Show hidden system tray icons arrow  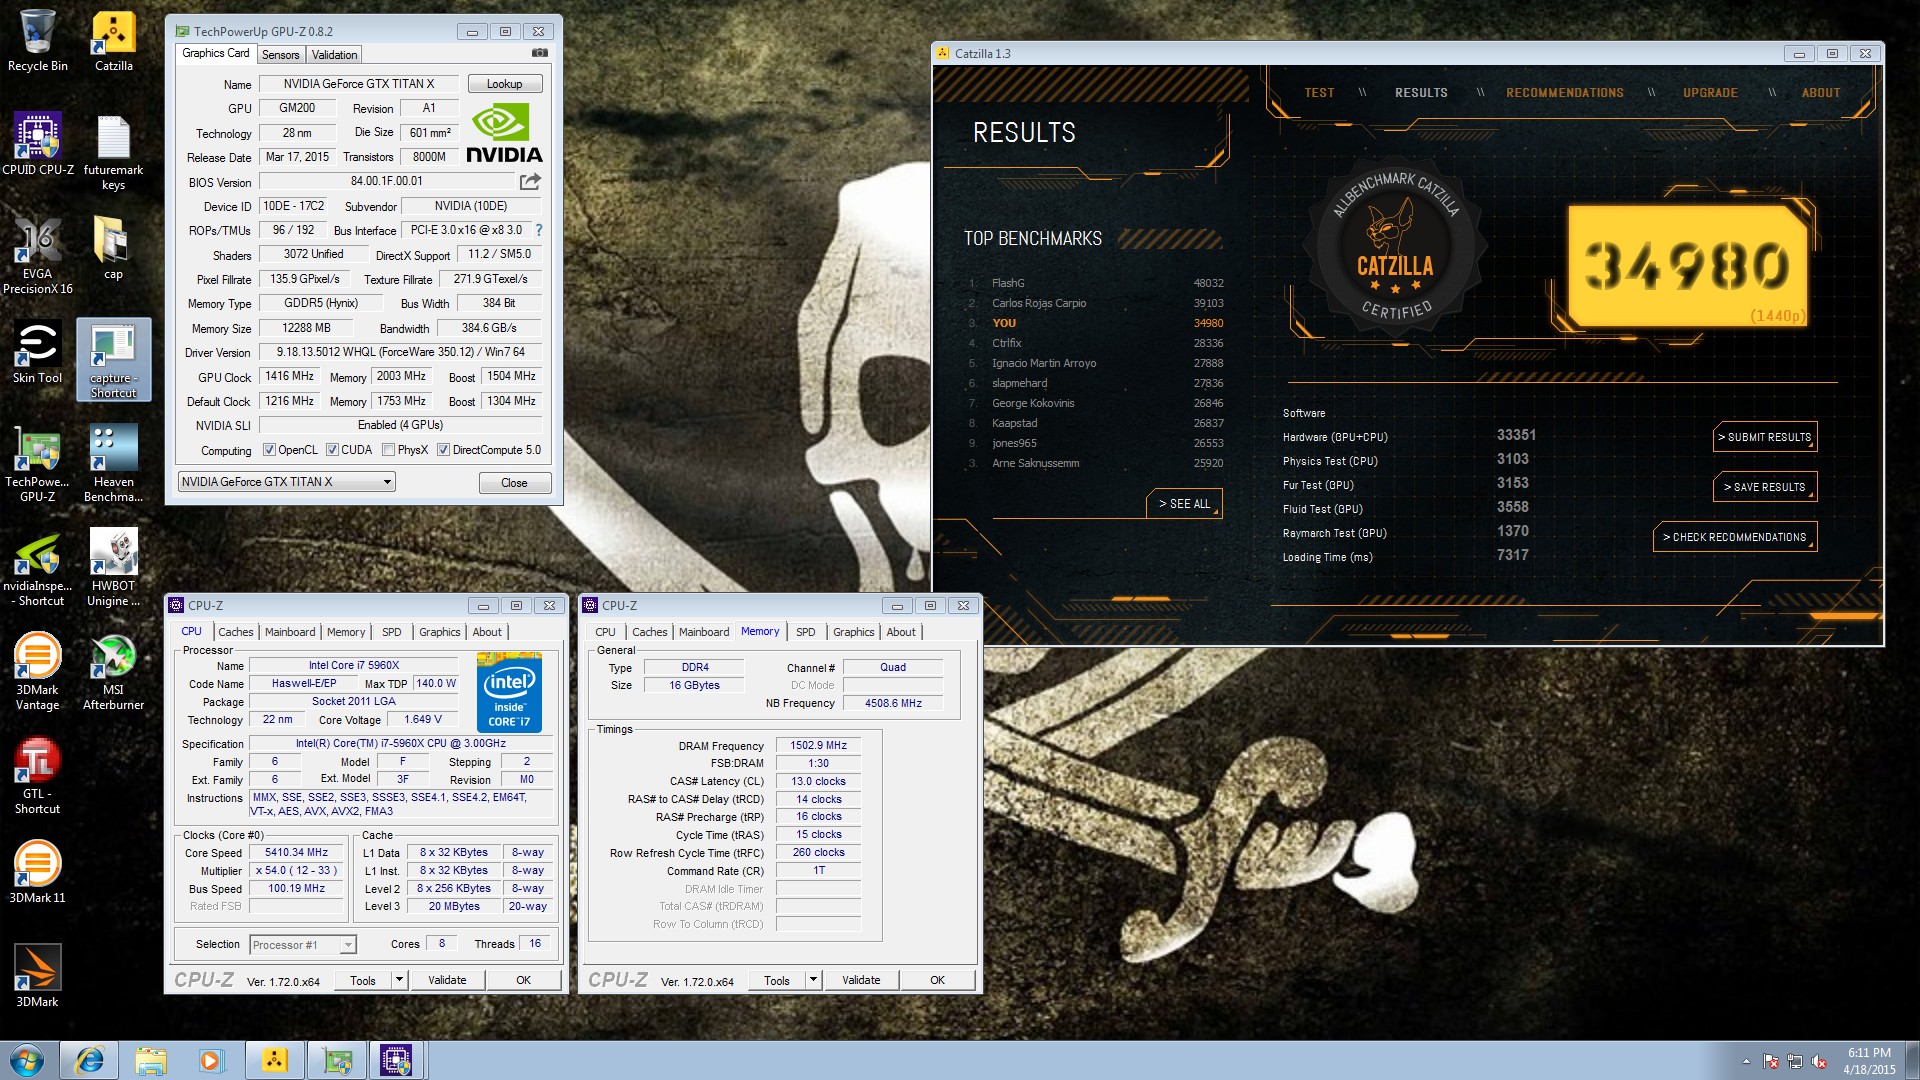point(1746,1061)
